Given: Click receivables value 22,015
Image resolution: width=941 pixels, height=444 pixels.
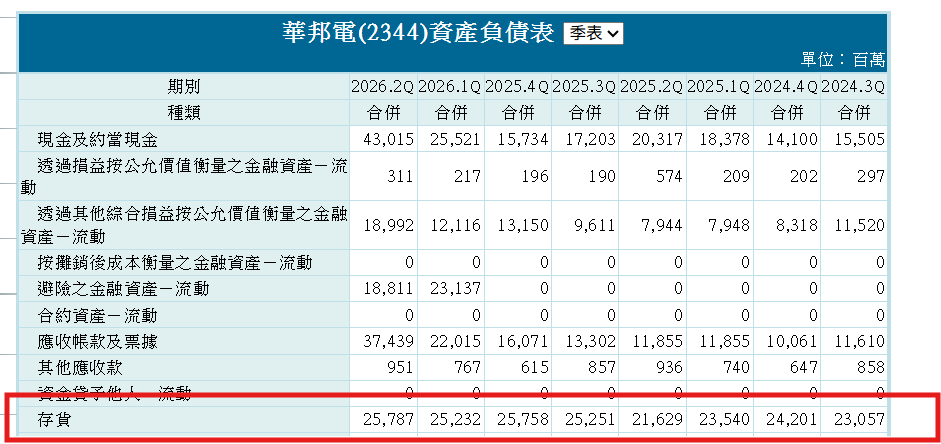Looking at the screenshot, I should (x=455, y=341).
